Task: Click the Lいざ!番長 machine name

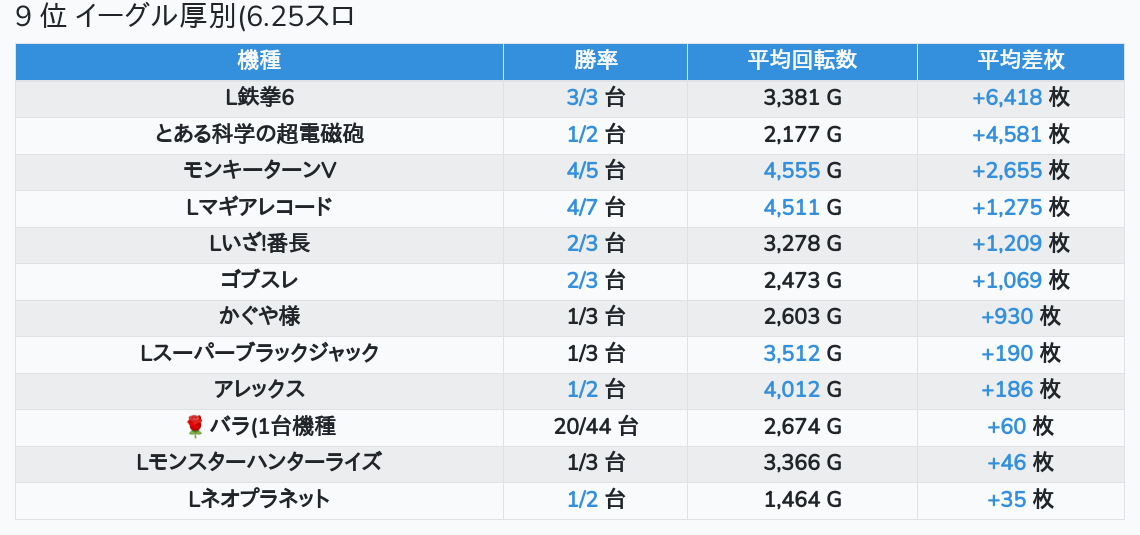Action: click(x=259, y=244)
